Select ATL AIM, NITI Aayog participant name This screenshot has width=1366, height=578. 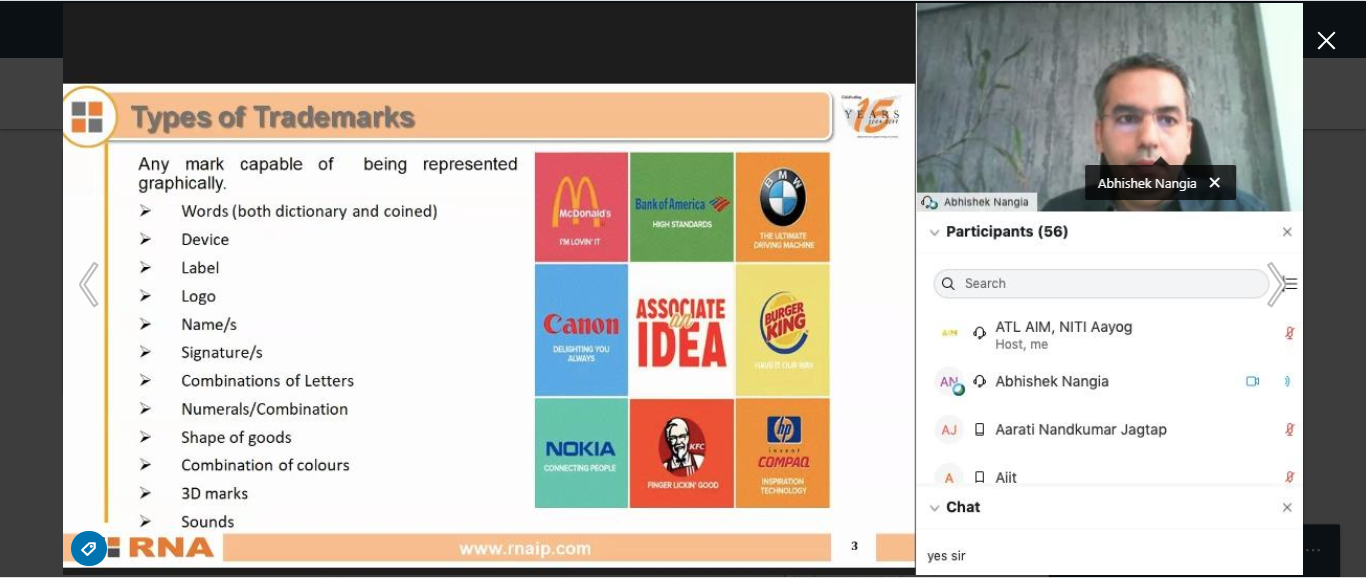(1064, 327)
